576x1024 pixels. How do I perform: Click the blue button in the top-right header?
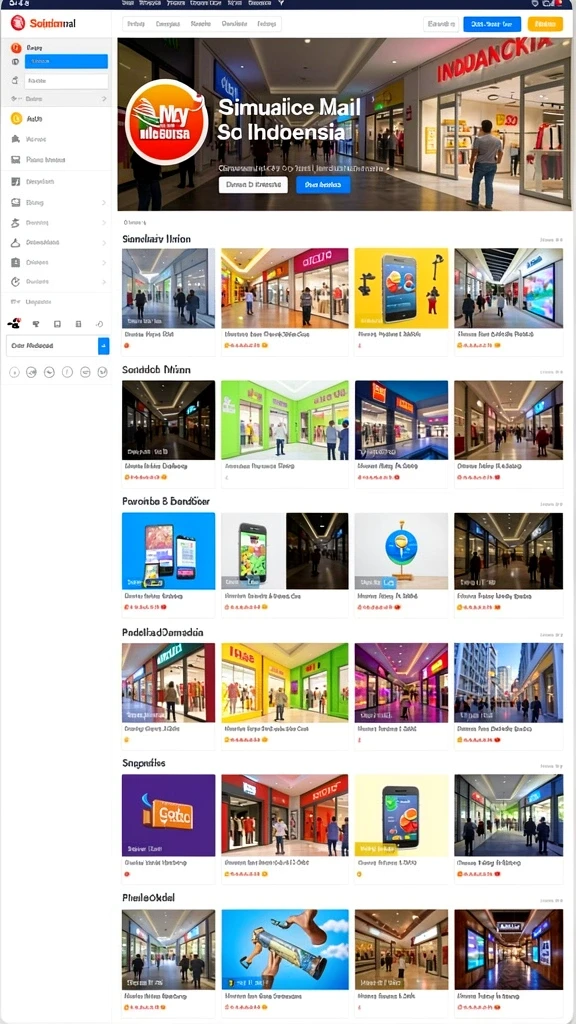[x=492, y=24]
